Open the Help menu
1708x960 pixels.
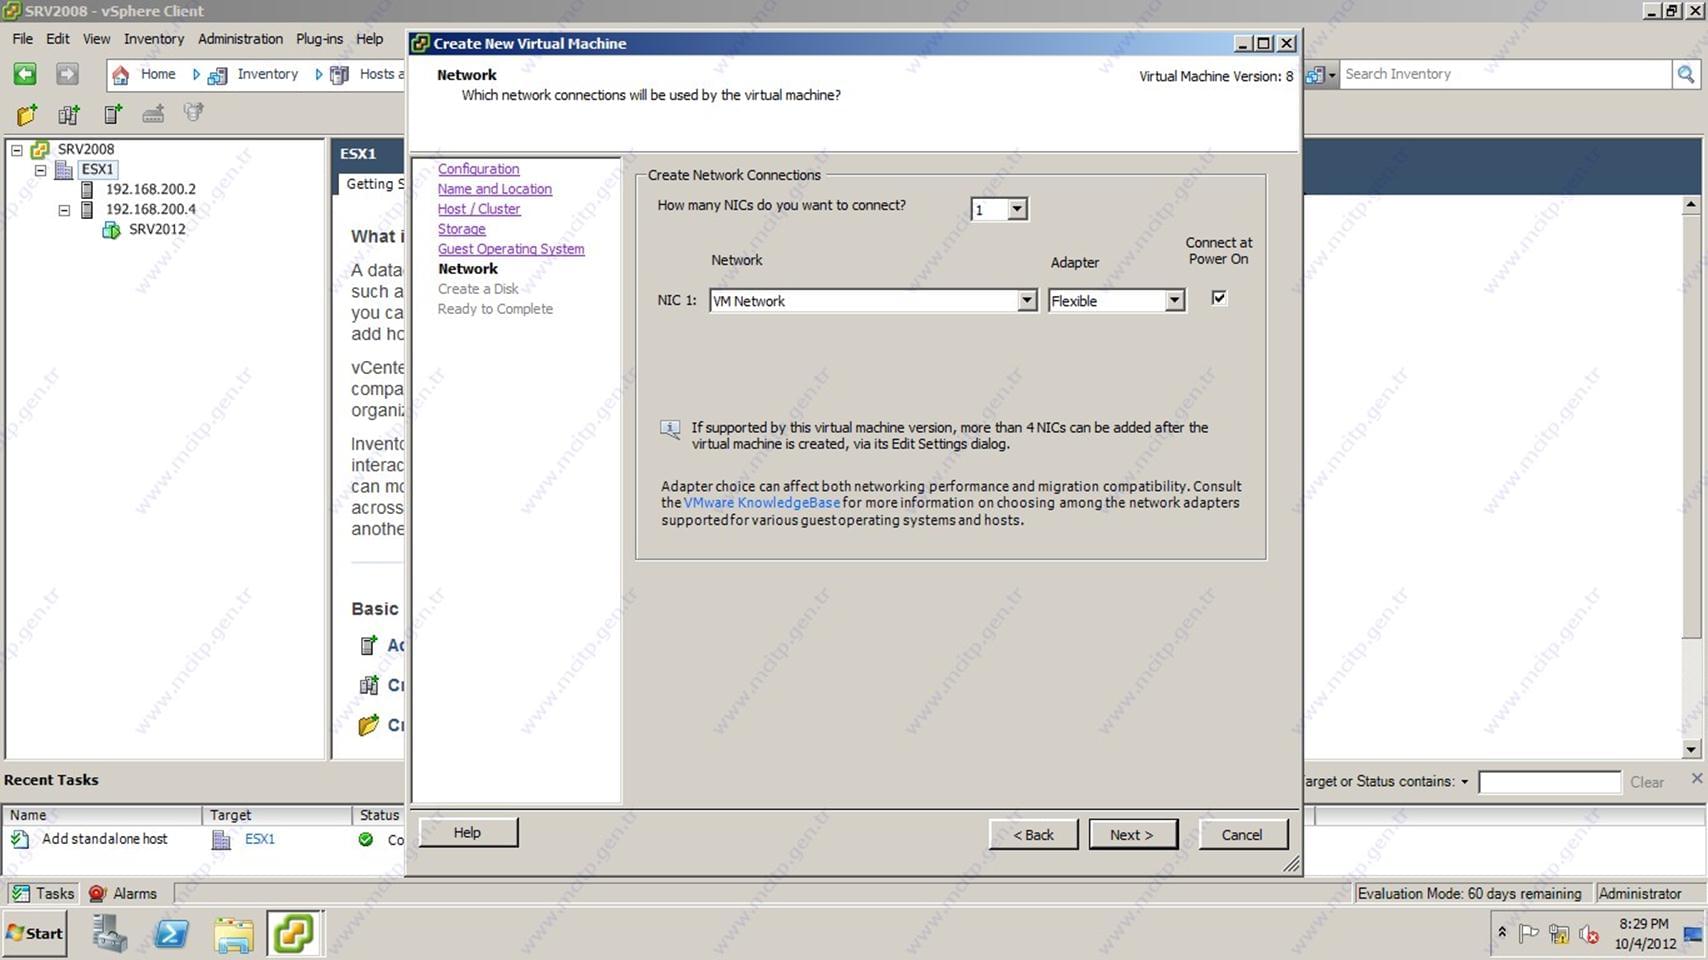coord(370,39)
